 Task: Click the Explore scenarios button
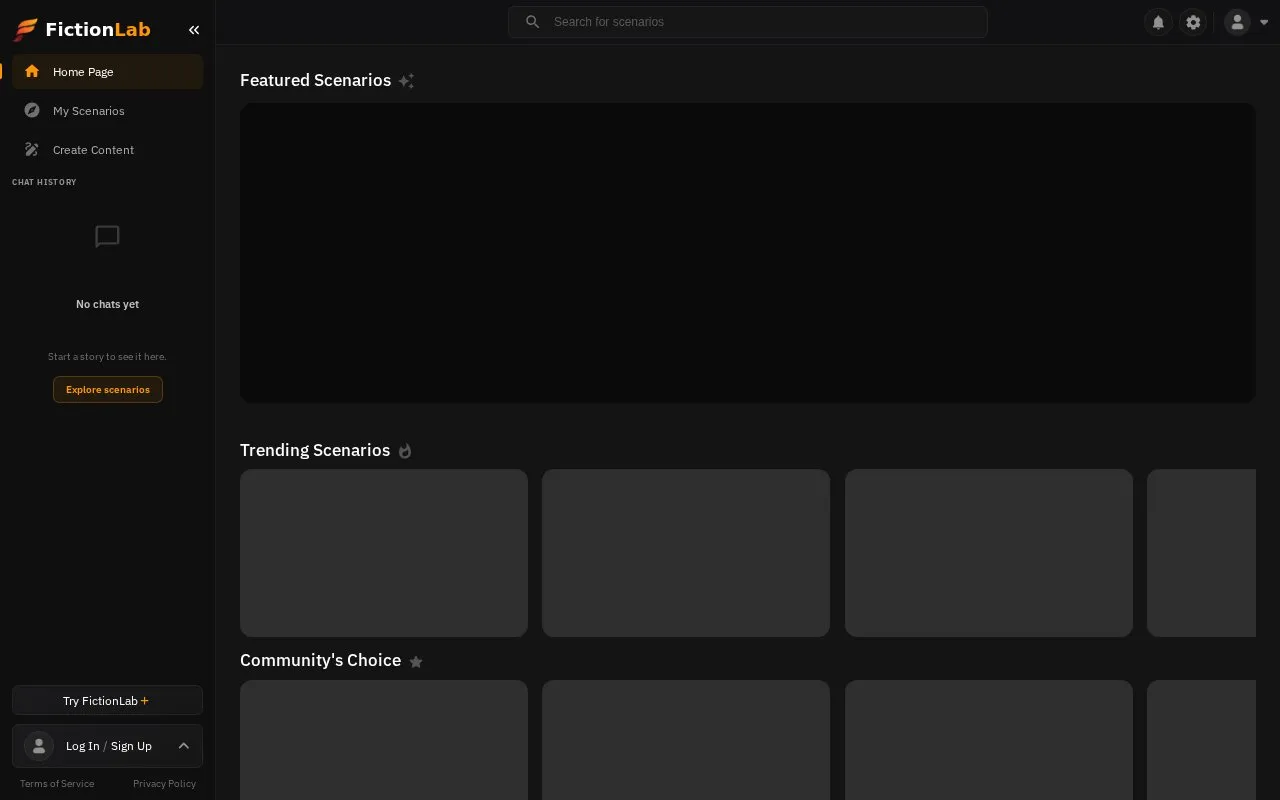point(108,390)
